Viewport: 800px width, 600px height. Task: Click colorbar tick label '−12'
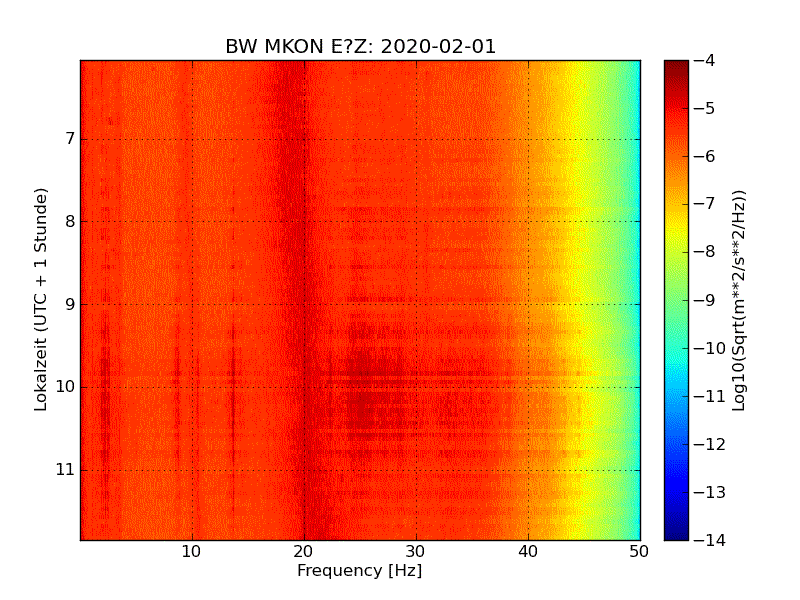709,444
